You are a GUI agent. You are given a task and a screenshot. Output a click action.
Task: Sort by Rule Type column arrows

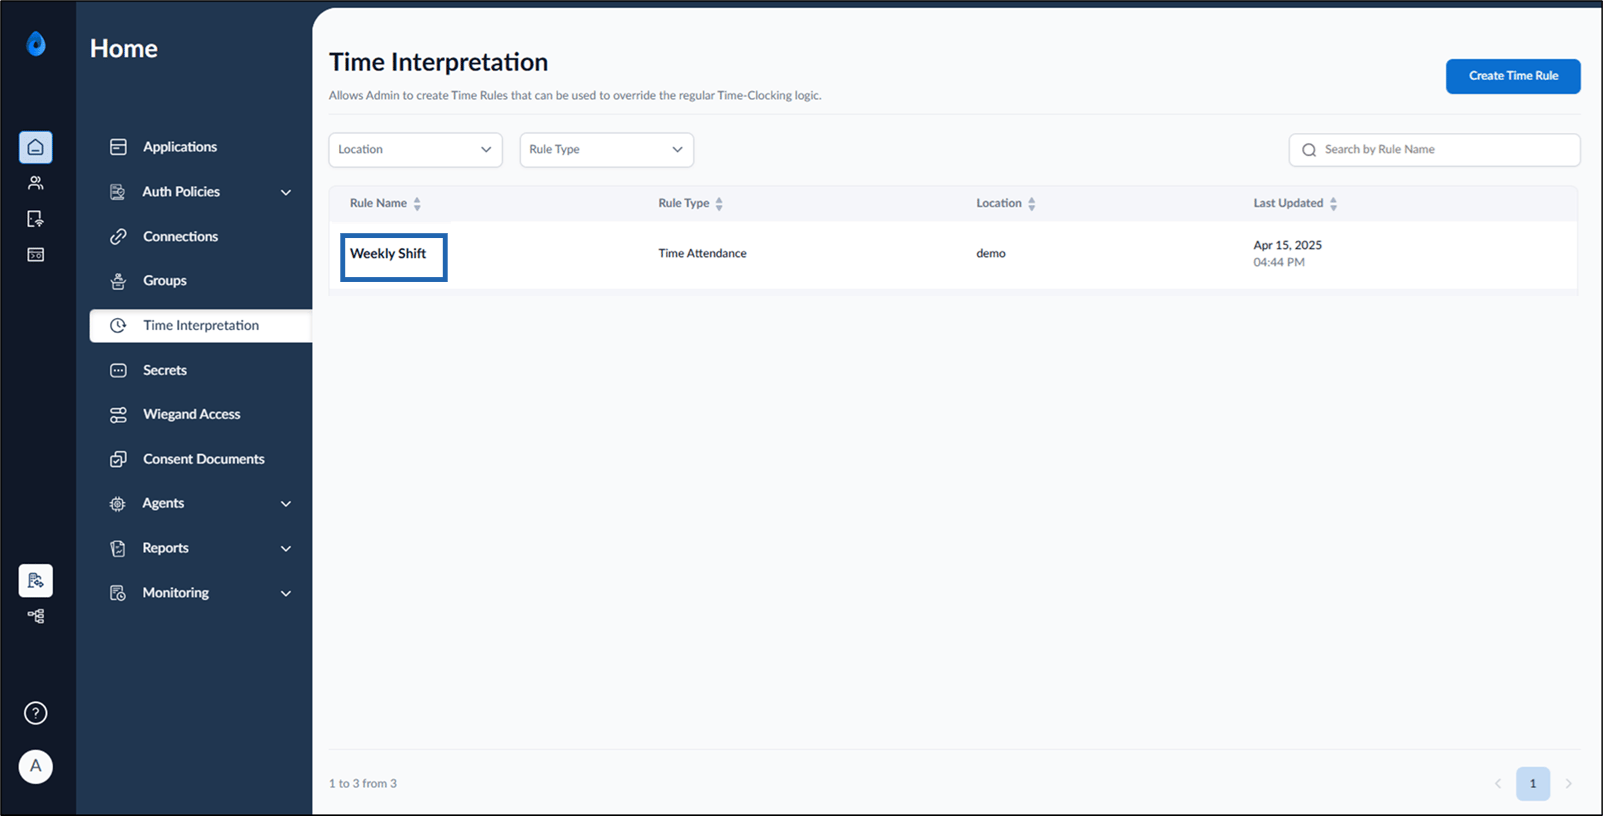pyautogui.click(x=719, y=204)
